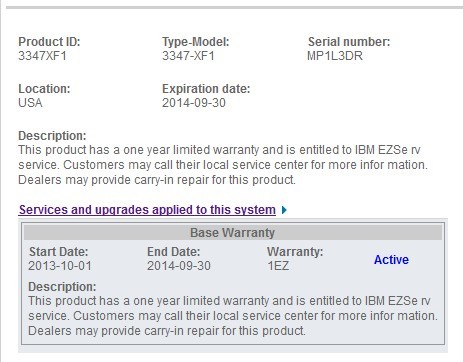Click the Serial number label
Viewport: 463px width, 362px height.
pyautogui.click(x=349, y=42)
